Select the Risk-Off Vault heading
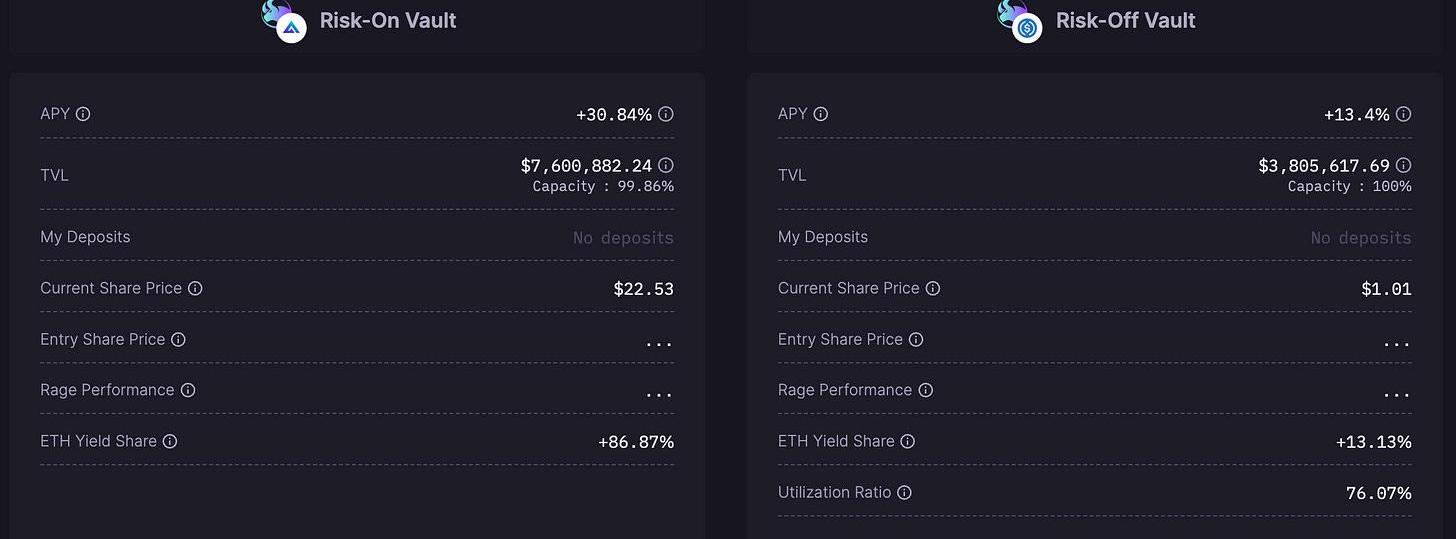The image size is (1456, 539). click(1125, 20)
